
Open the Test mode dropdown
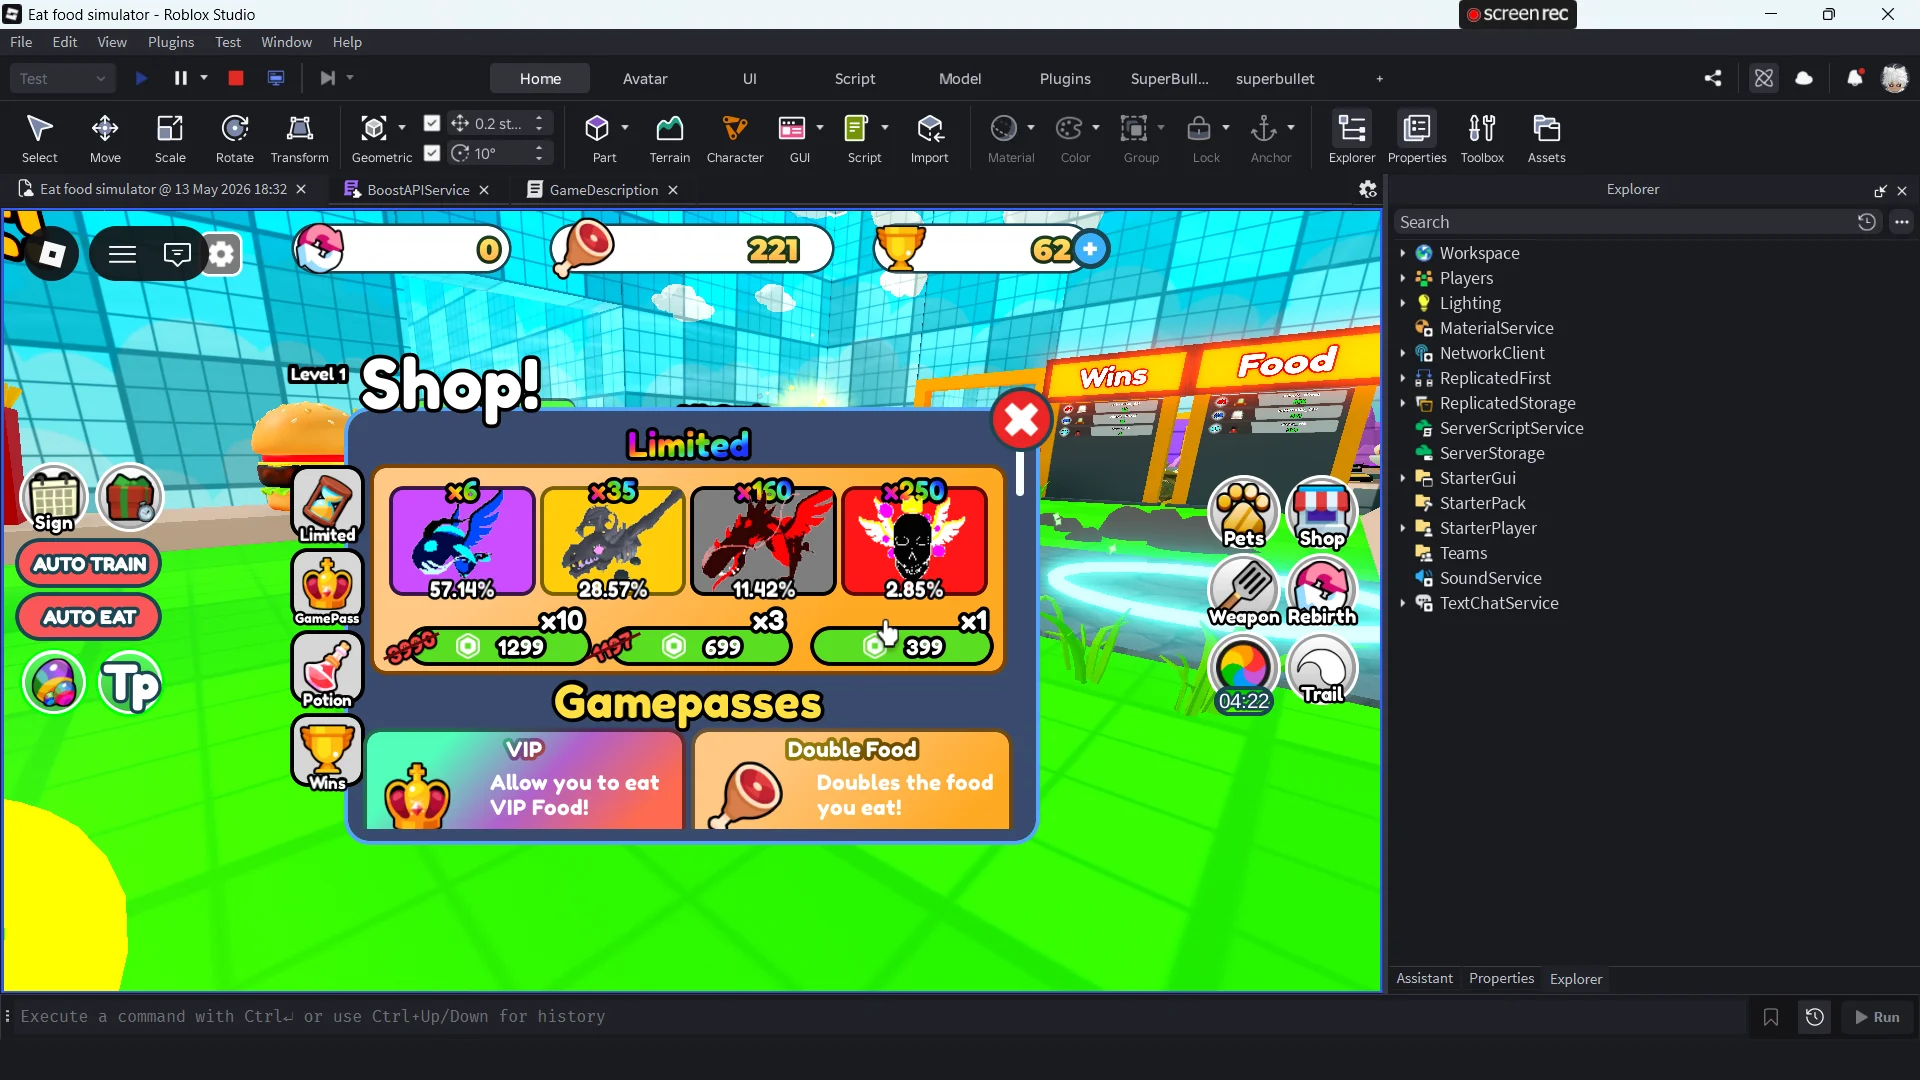point(63,78)
